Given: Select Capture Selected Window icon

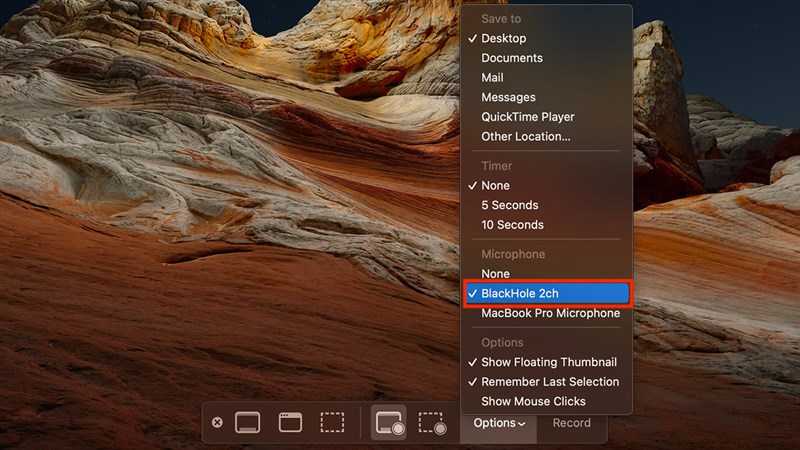Looking at the screenshot, I should click(x=290, y=422).
